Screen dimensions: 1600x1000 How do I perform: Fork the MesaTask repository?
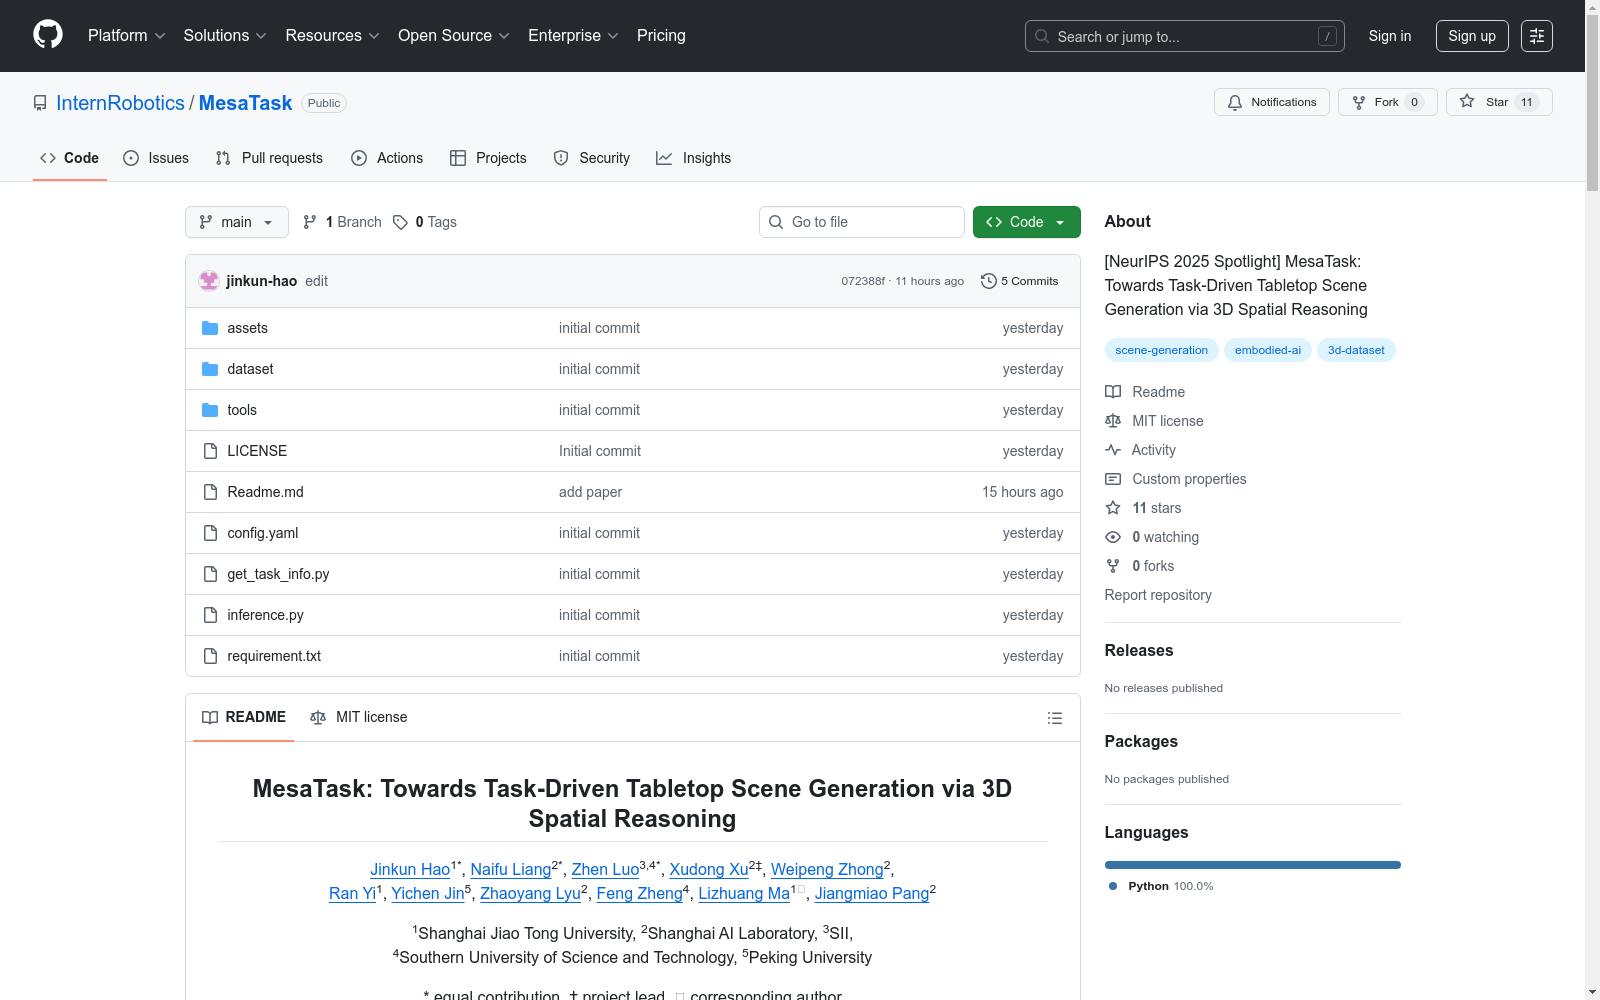point(1388,102)
